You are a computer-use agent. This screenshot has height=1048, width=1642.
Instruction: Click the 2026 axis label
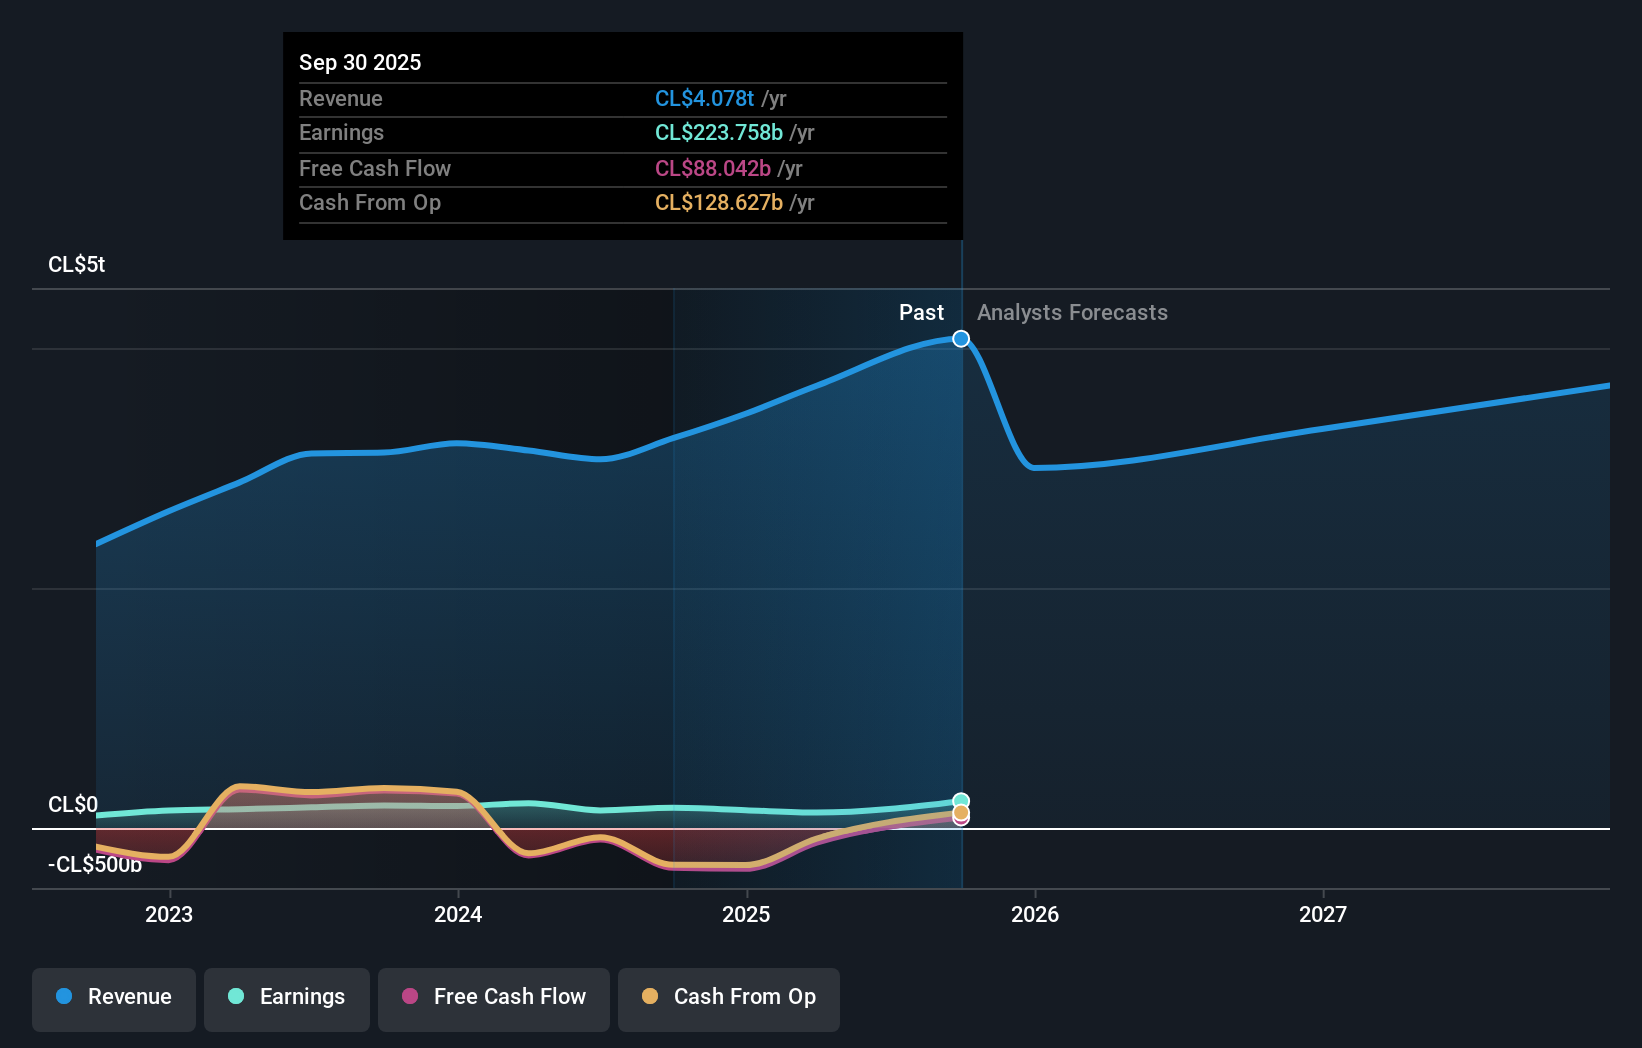[x=1036, y=914]
